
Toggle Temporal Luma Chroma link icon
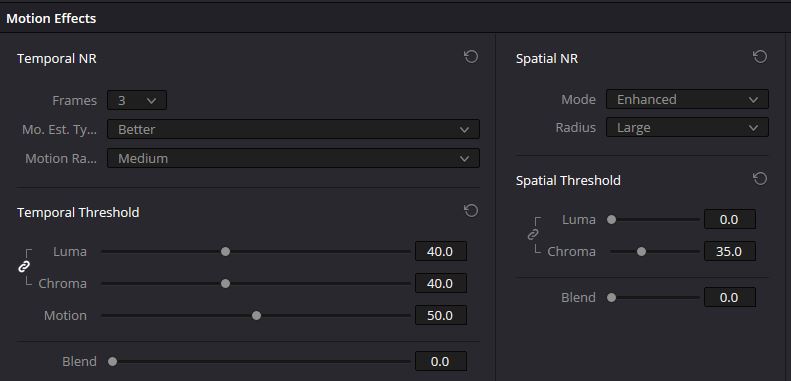click(x=24, y=267)
